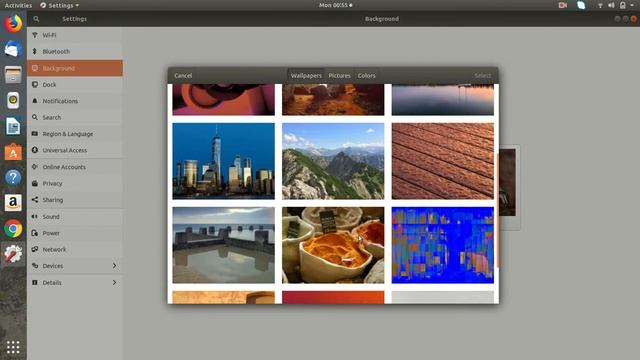Open Power settings
640x360 pixels.
[75, 233]
